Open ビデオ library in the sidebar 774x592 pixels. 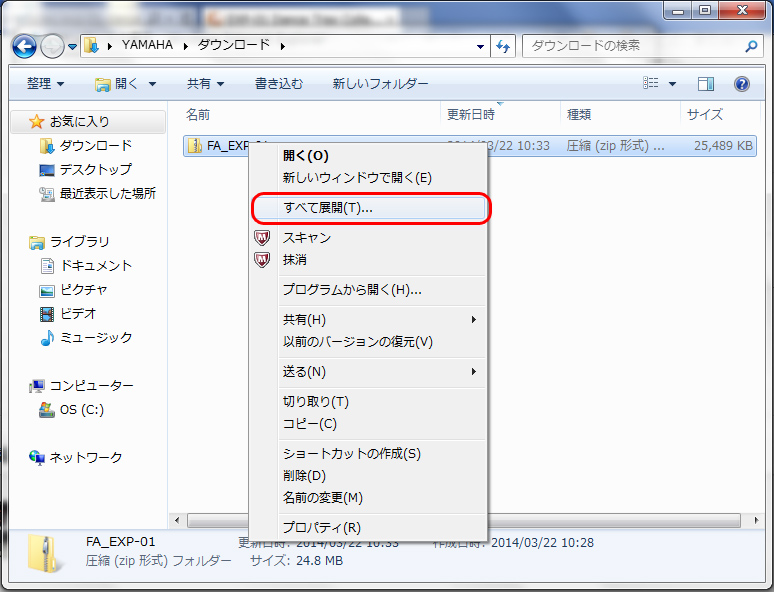(78, 314)
